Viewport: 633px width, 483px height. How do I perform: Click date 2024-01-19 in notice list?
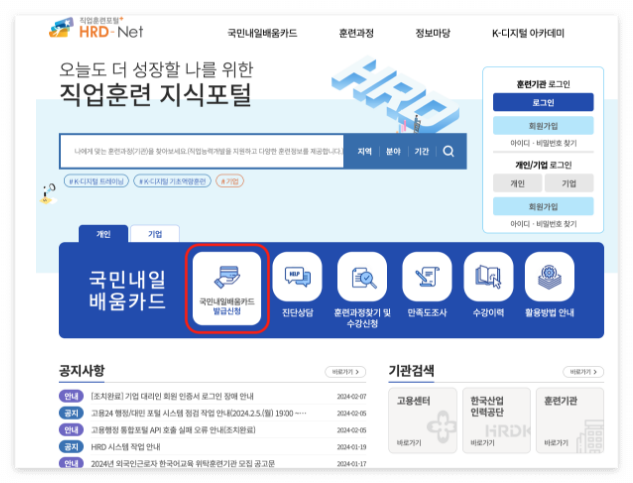[x=352, y=447]
